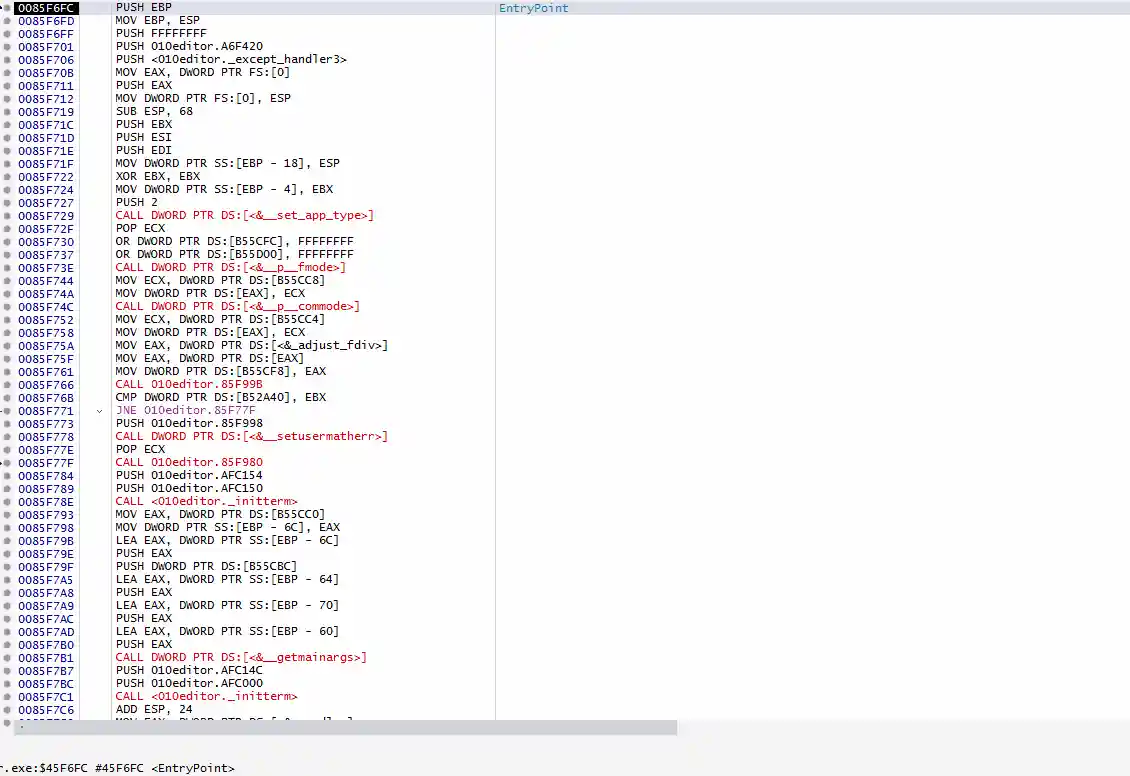1130x776 pixels.
Task: Select the address 0085F706 in the address column
Action: click(x=46, y=60)
